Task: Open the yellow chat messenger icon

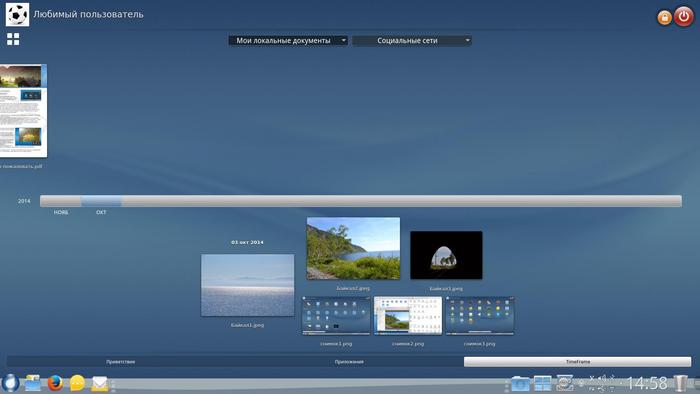Action: click(x=77, y=383)
